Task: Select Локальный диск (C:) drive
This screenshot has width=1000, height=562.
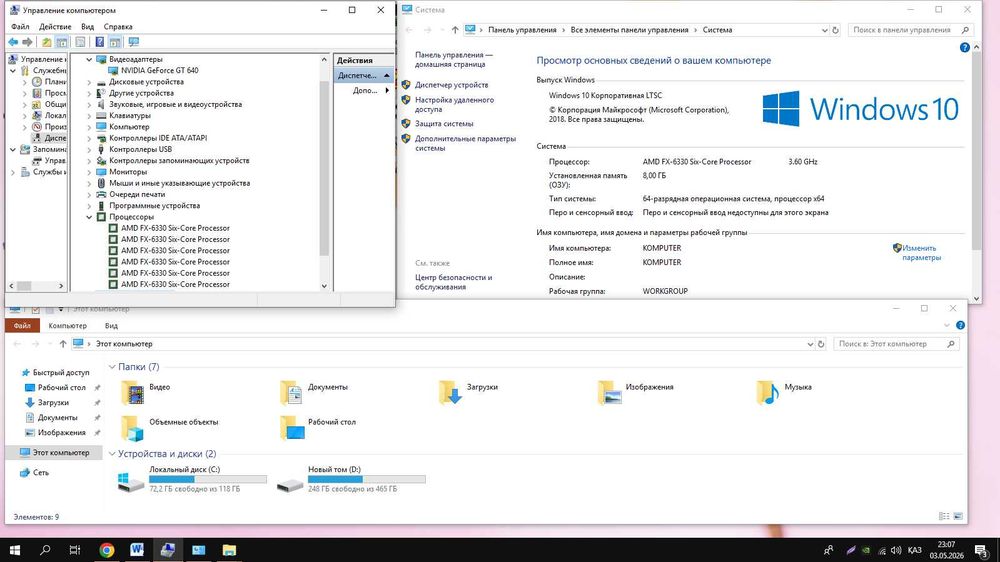Action: coord(192,479)
